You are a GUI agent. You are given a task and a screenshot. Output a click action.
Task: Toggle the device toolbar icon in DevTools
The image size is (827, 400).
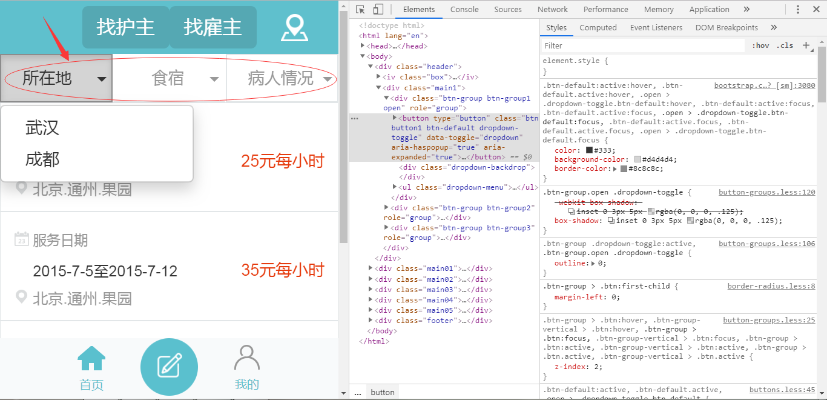click(x=380, y=9)
